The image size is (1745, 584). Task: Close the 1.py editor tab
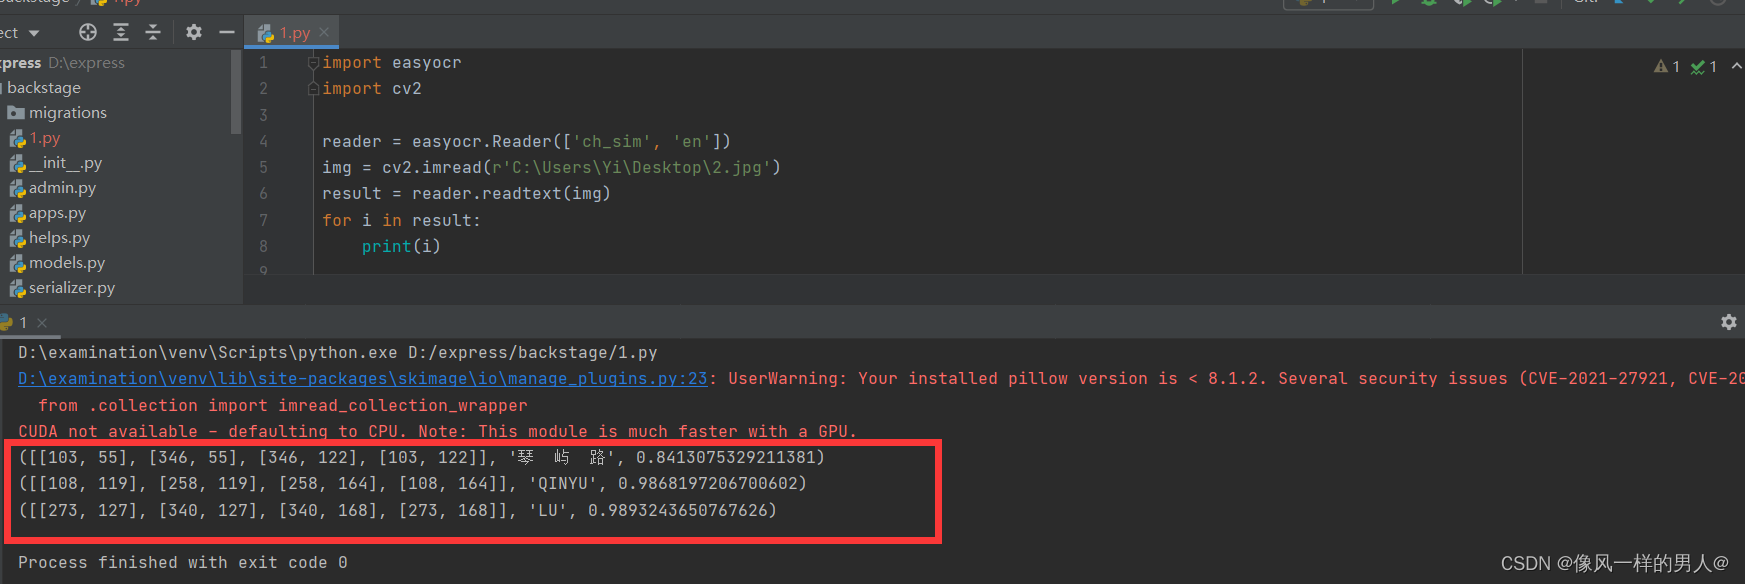click(324, 32)
